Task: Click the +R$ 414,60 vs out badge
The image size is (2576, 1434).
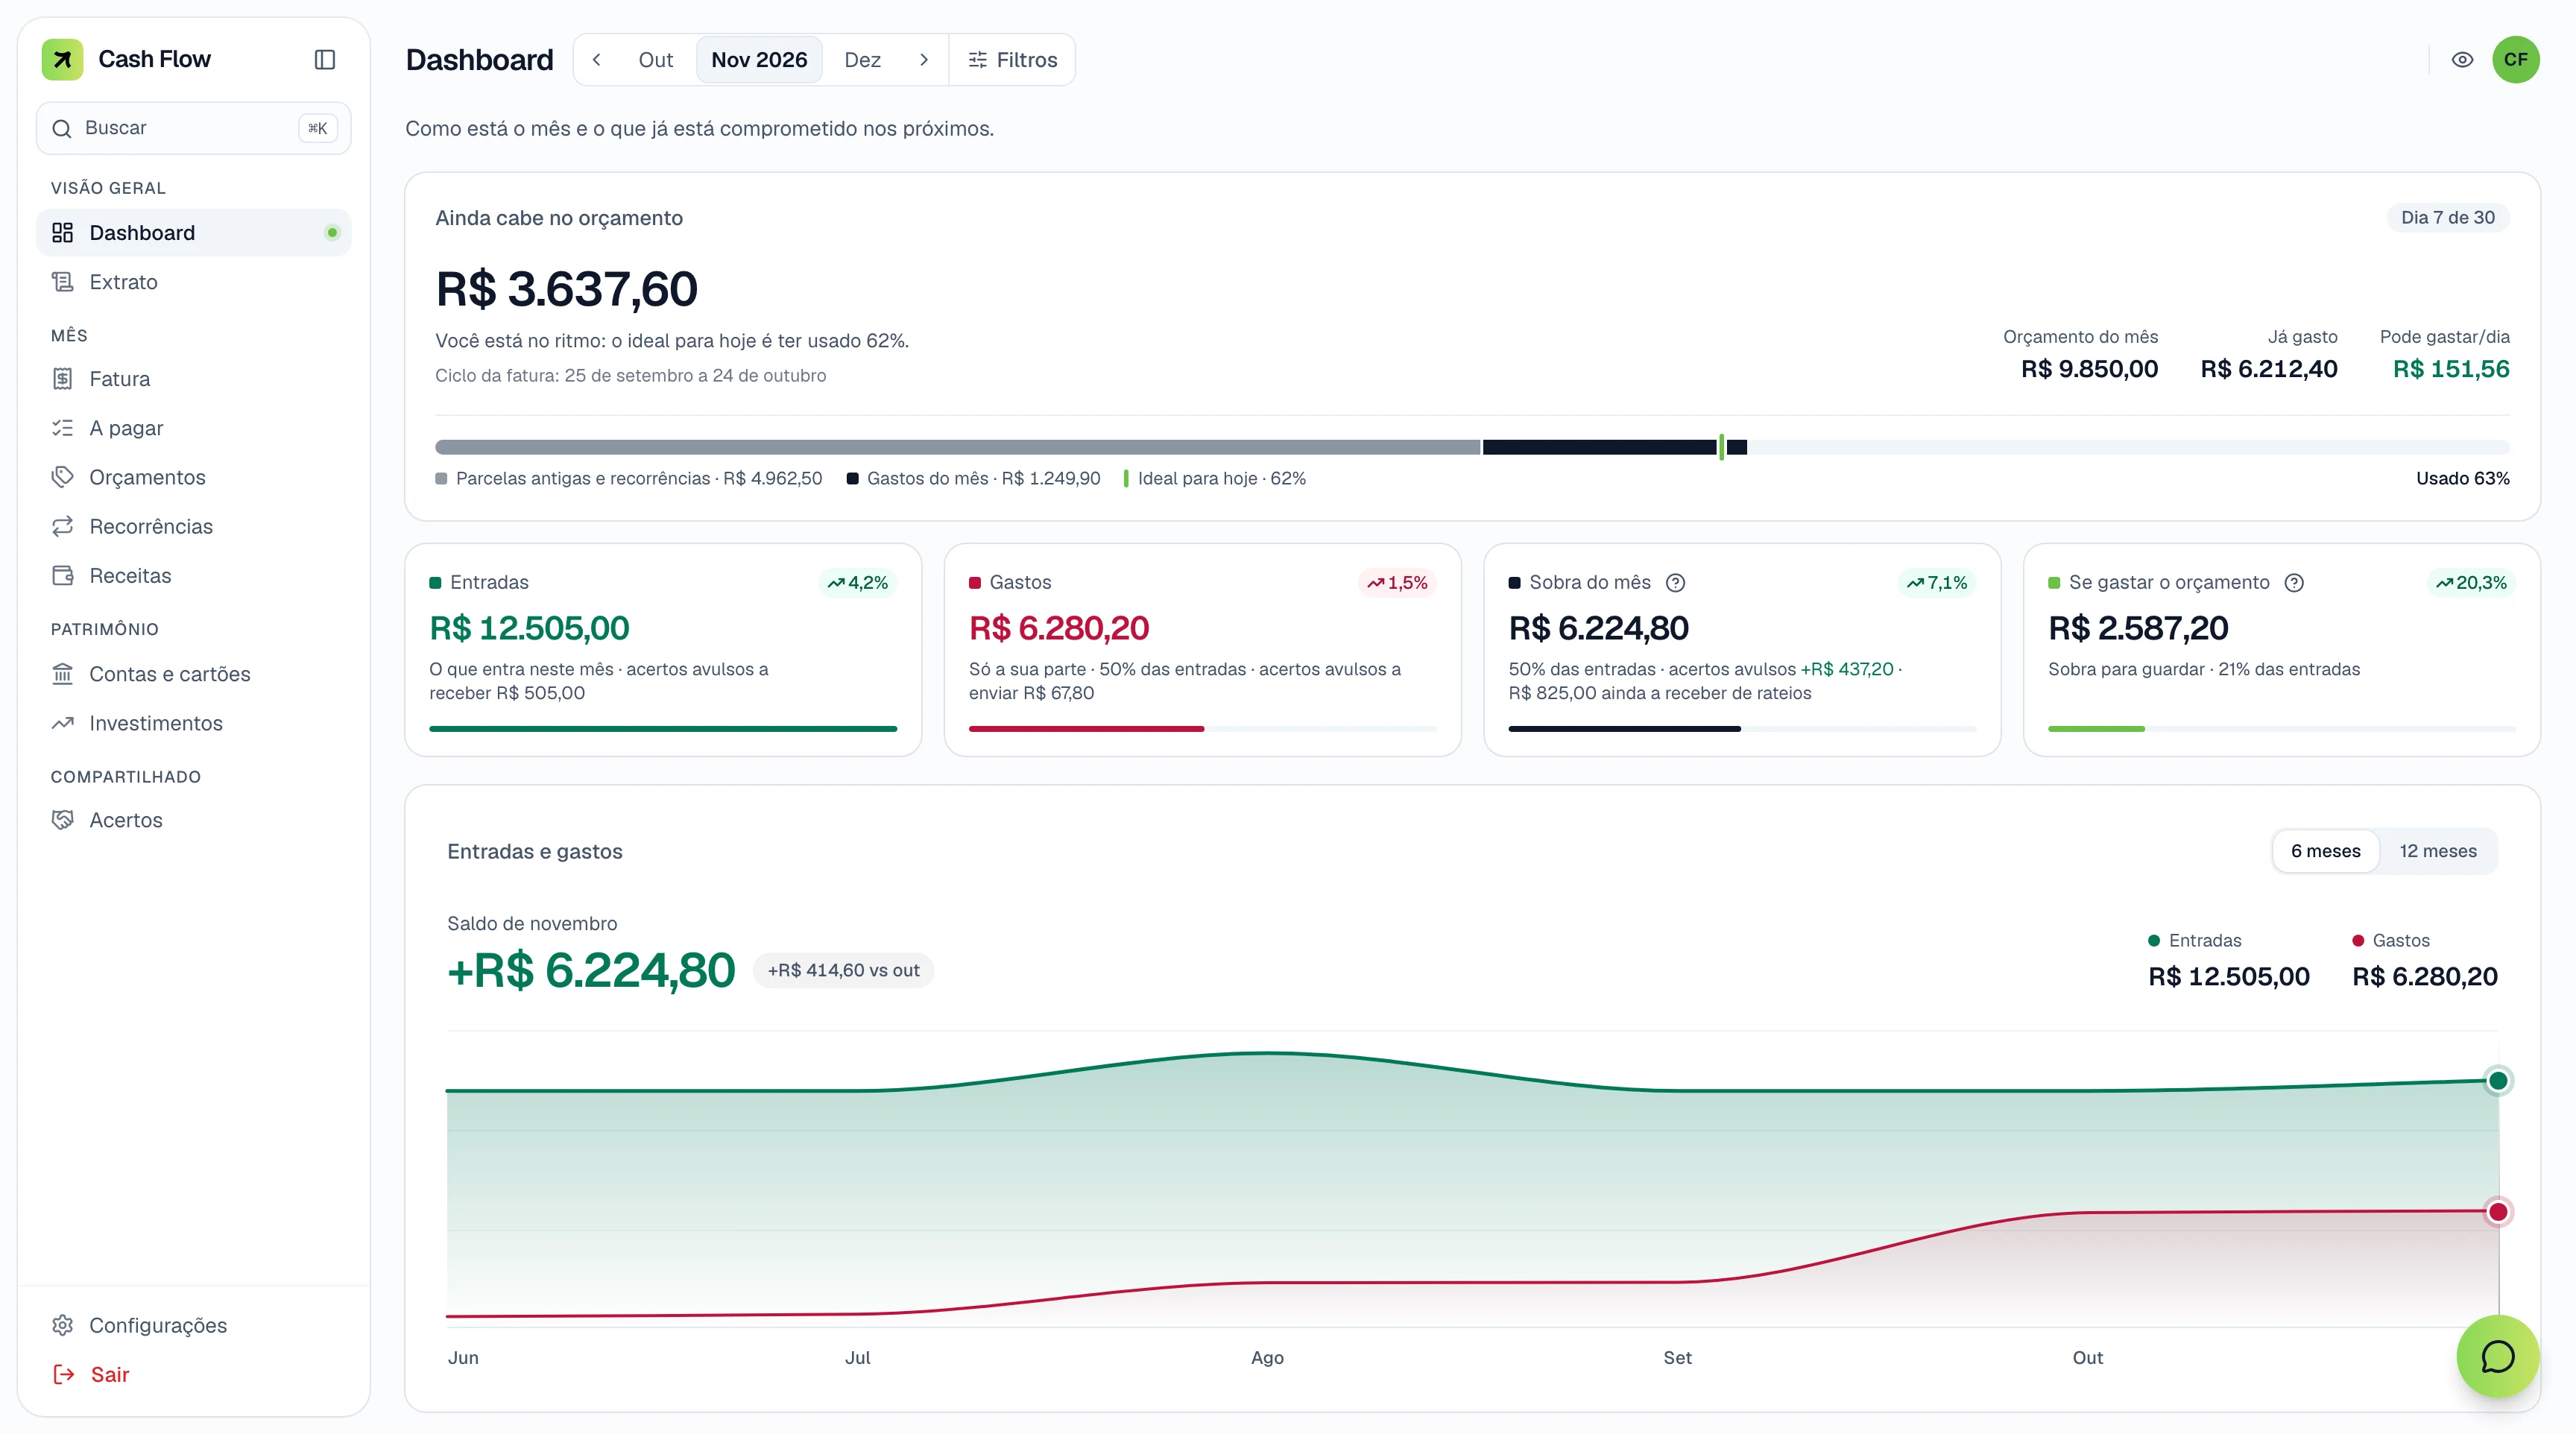Action: pyautogui.click(x=843, y=970)
